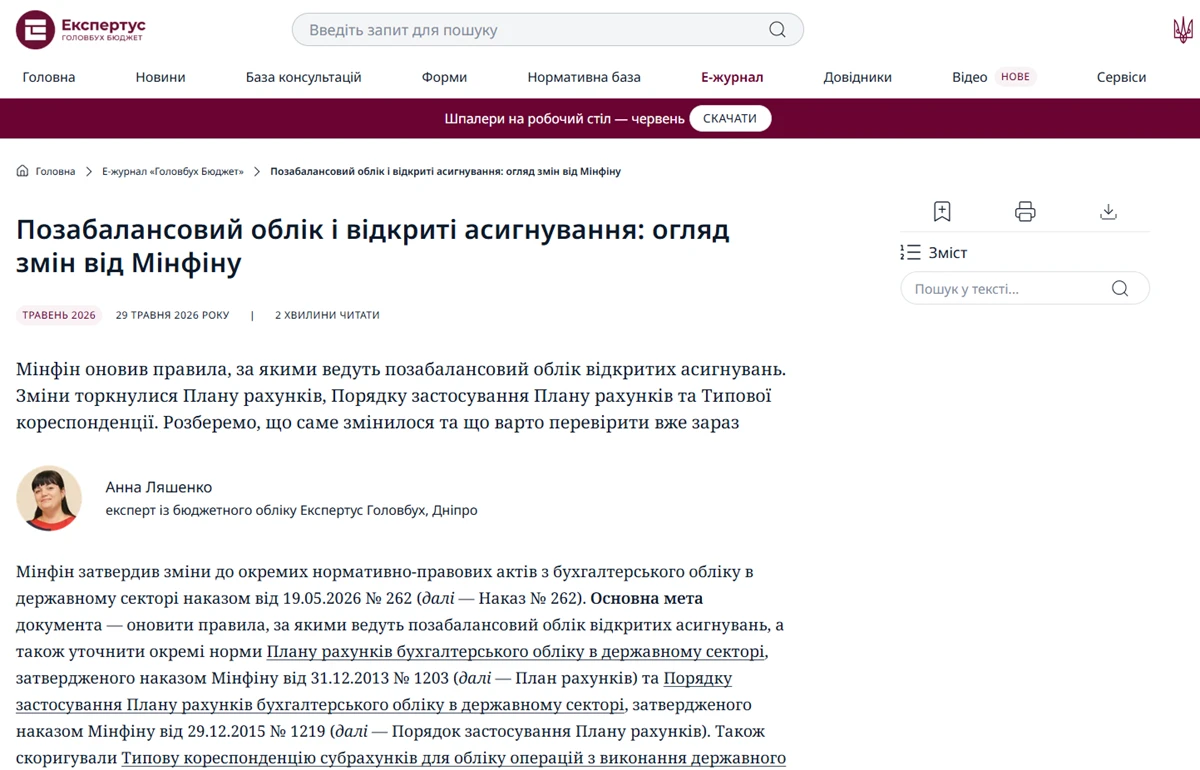Screen dimensions: 1200x770
Task: Open the Новини menu item
Action: (x=161, y=77)
